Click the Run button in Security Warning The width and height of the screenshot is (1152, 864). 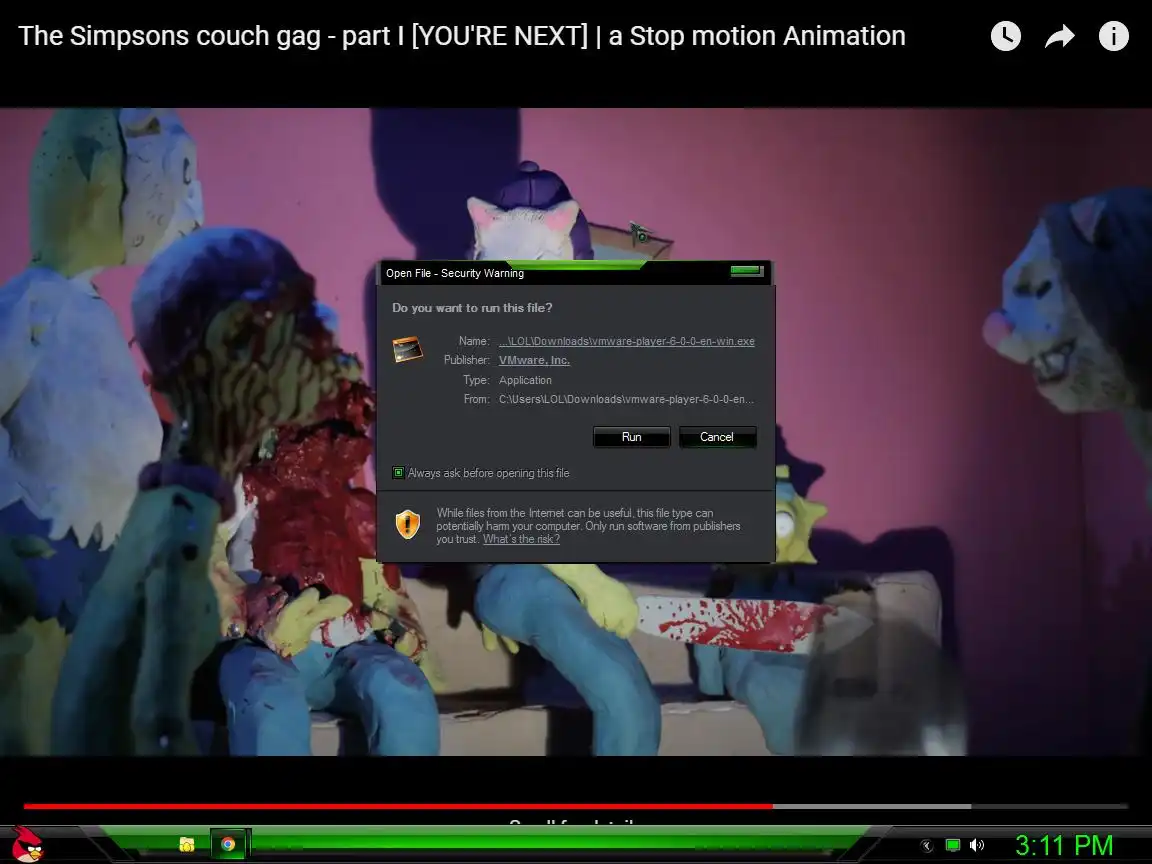tap(631, 436)
